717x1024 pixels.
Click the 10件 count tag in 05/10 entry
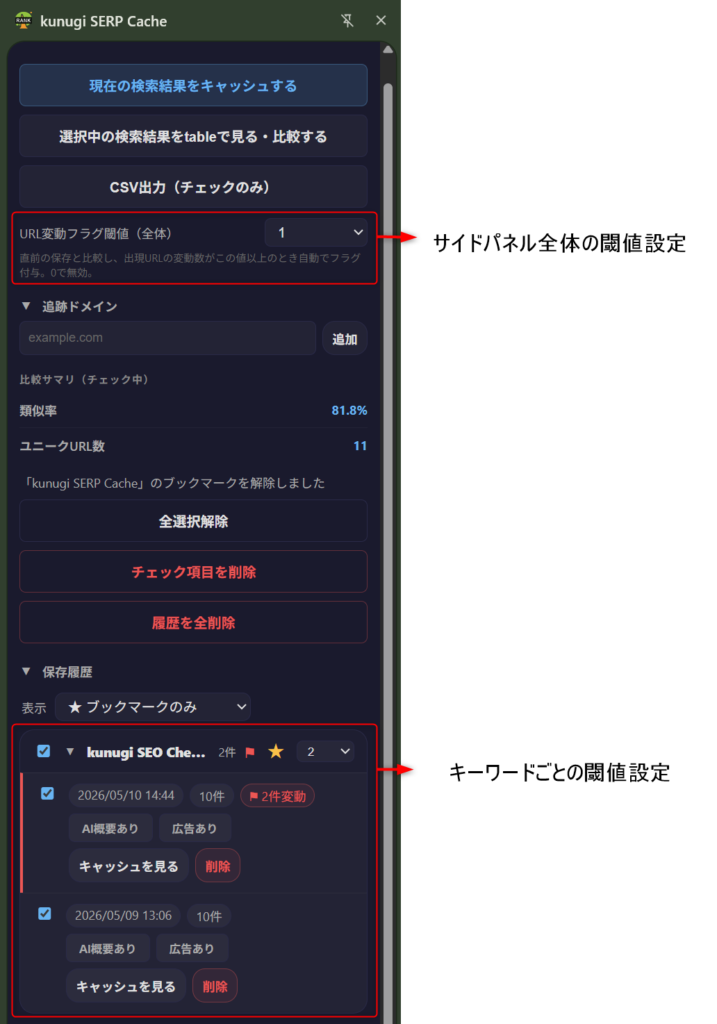[x=212, y=796]
